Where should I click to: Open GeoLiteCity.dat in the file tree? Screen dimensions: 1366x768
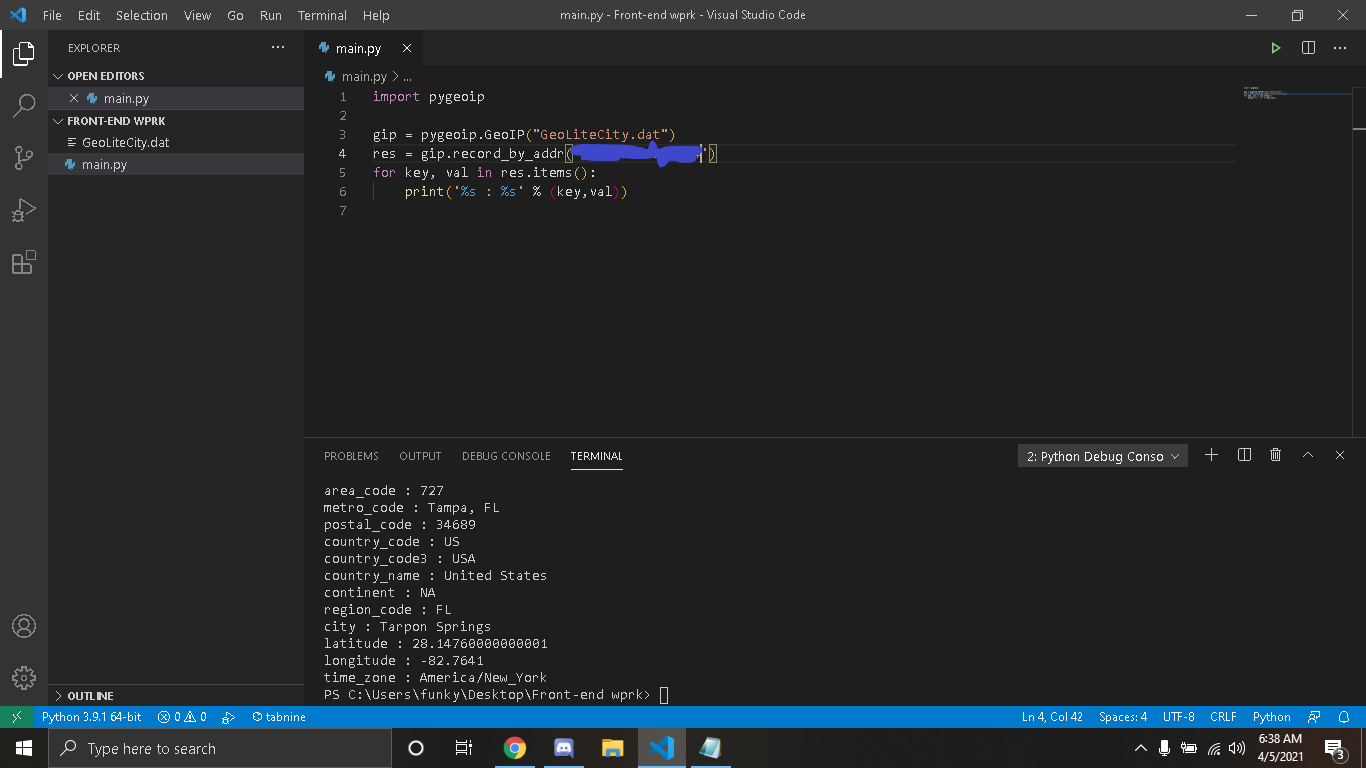coord(125,142)
